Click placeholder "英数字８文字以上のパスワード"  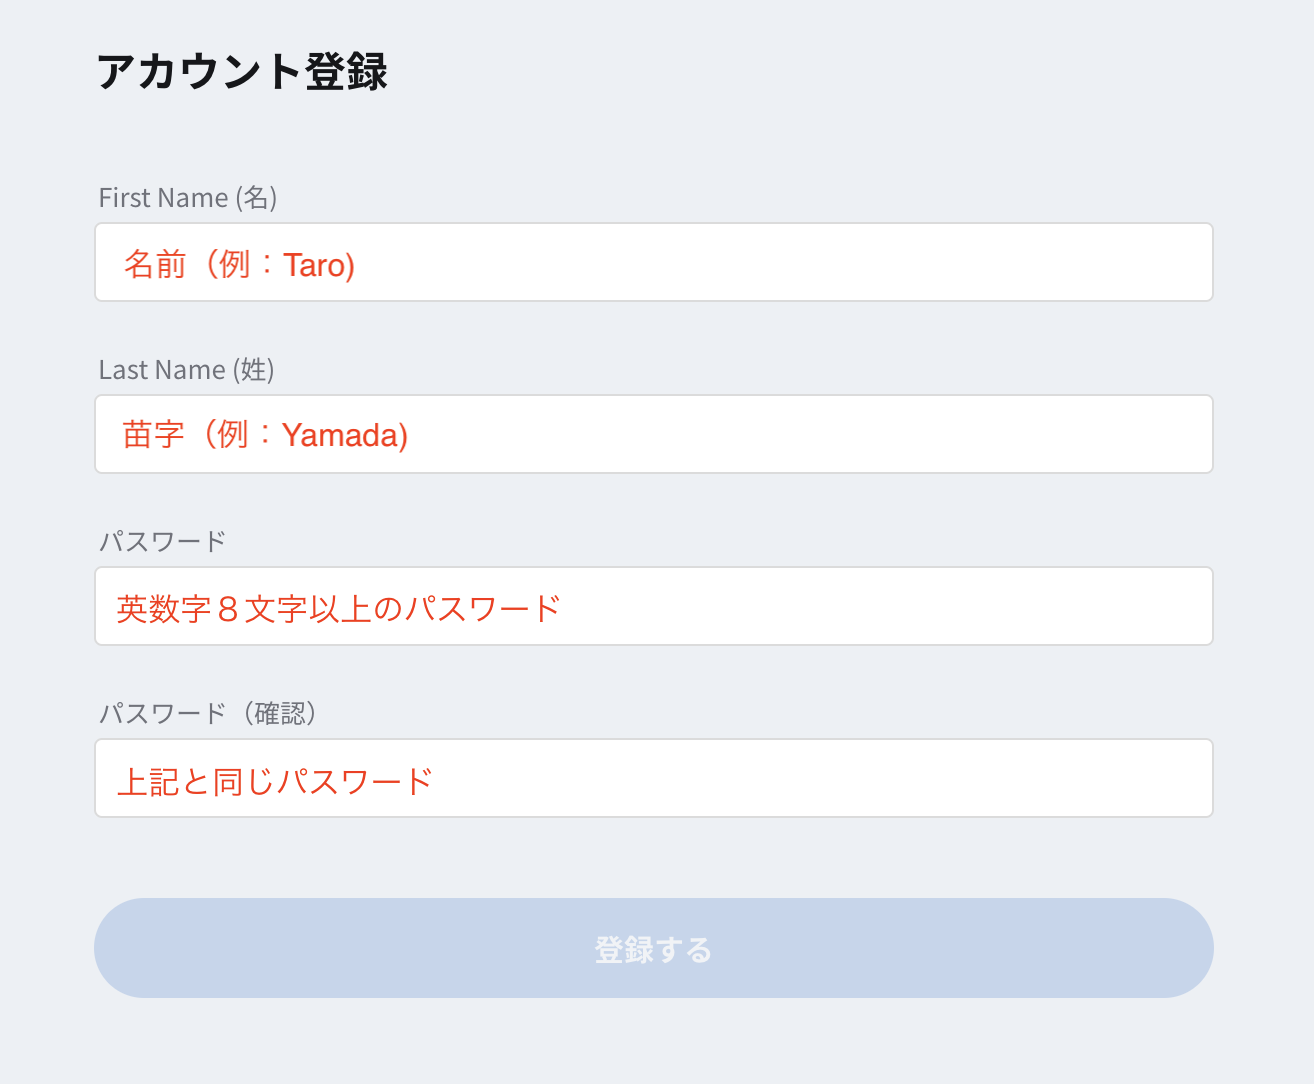tap(338, 608)
